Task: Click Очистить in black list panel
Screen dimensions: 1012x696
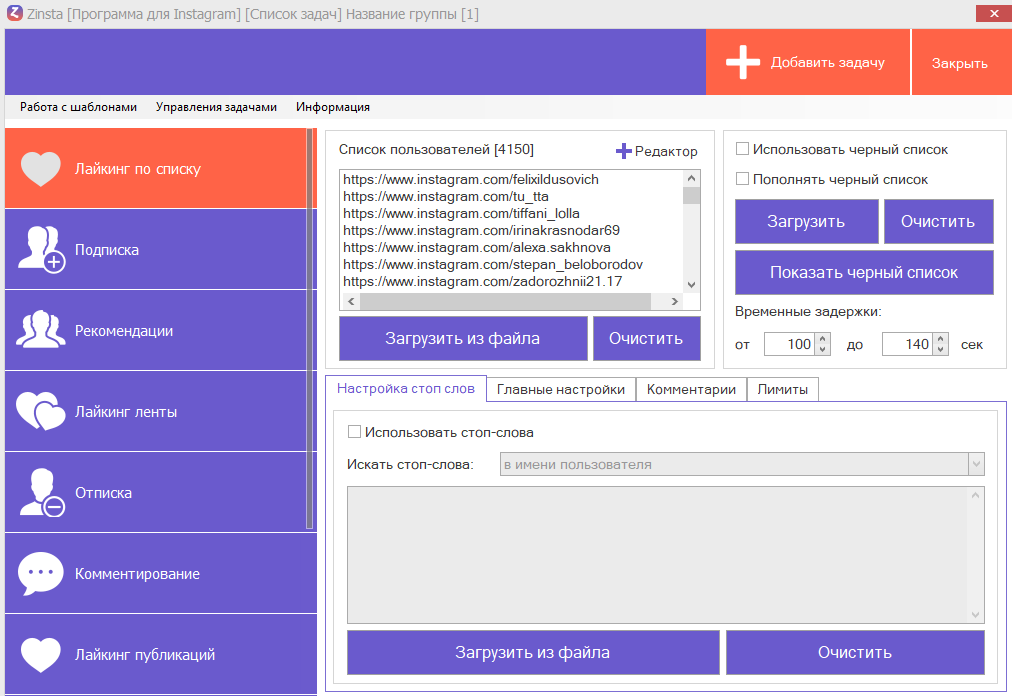Action: click(938, 221)
